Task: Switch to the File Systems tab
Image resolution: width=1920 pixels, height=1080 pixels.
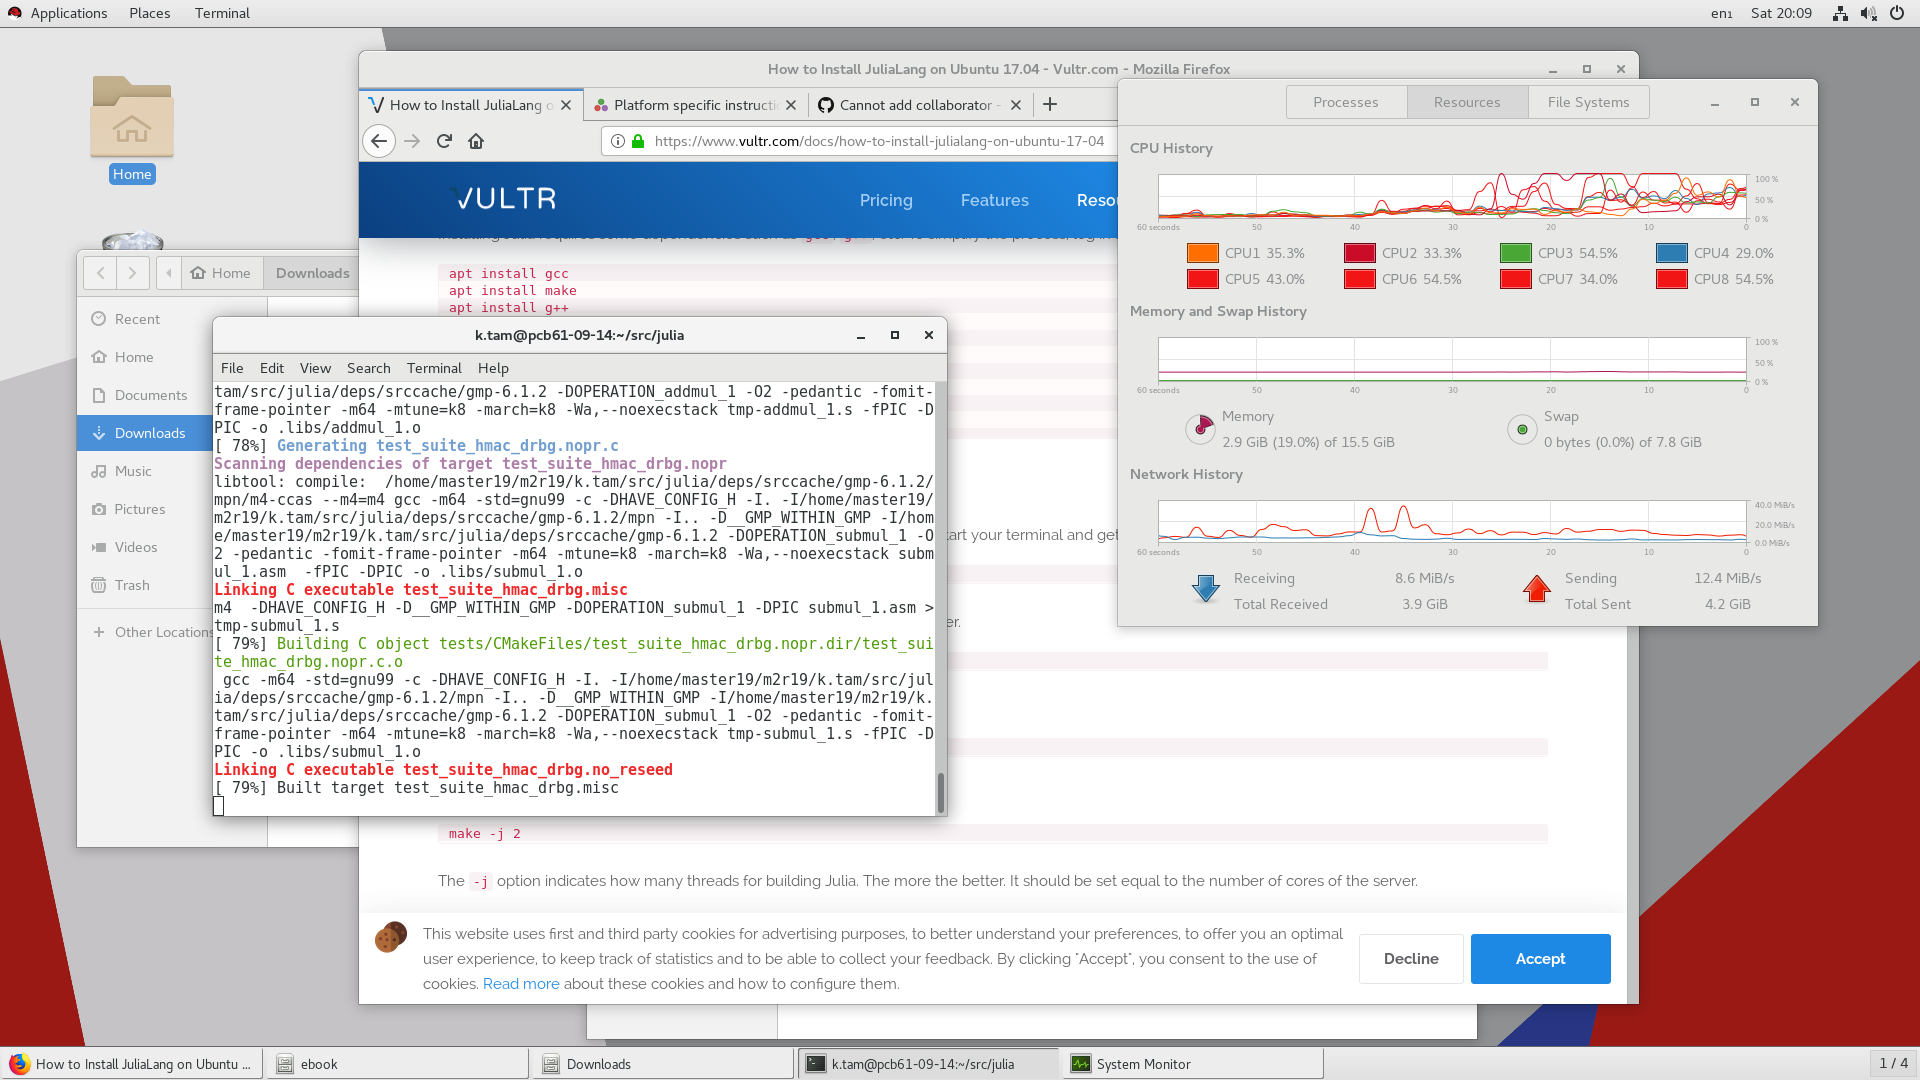Action: click(x=1588, y=102)
